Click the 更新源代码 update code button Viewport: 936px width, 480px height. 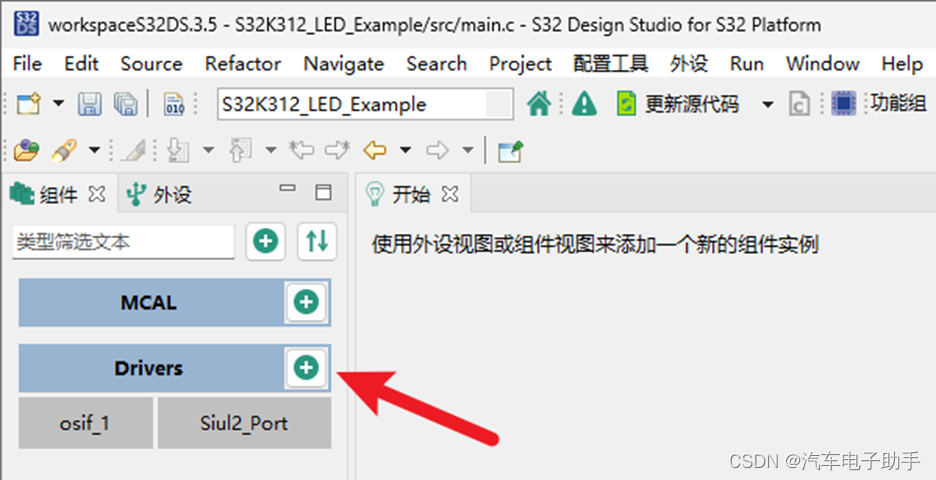(678, 104)
